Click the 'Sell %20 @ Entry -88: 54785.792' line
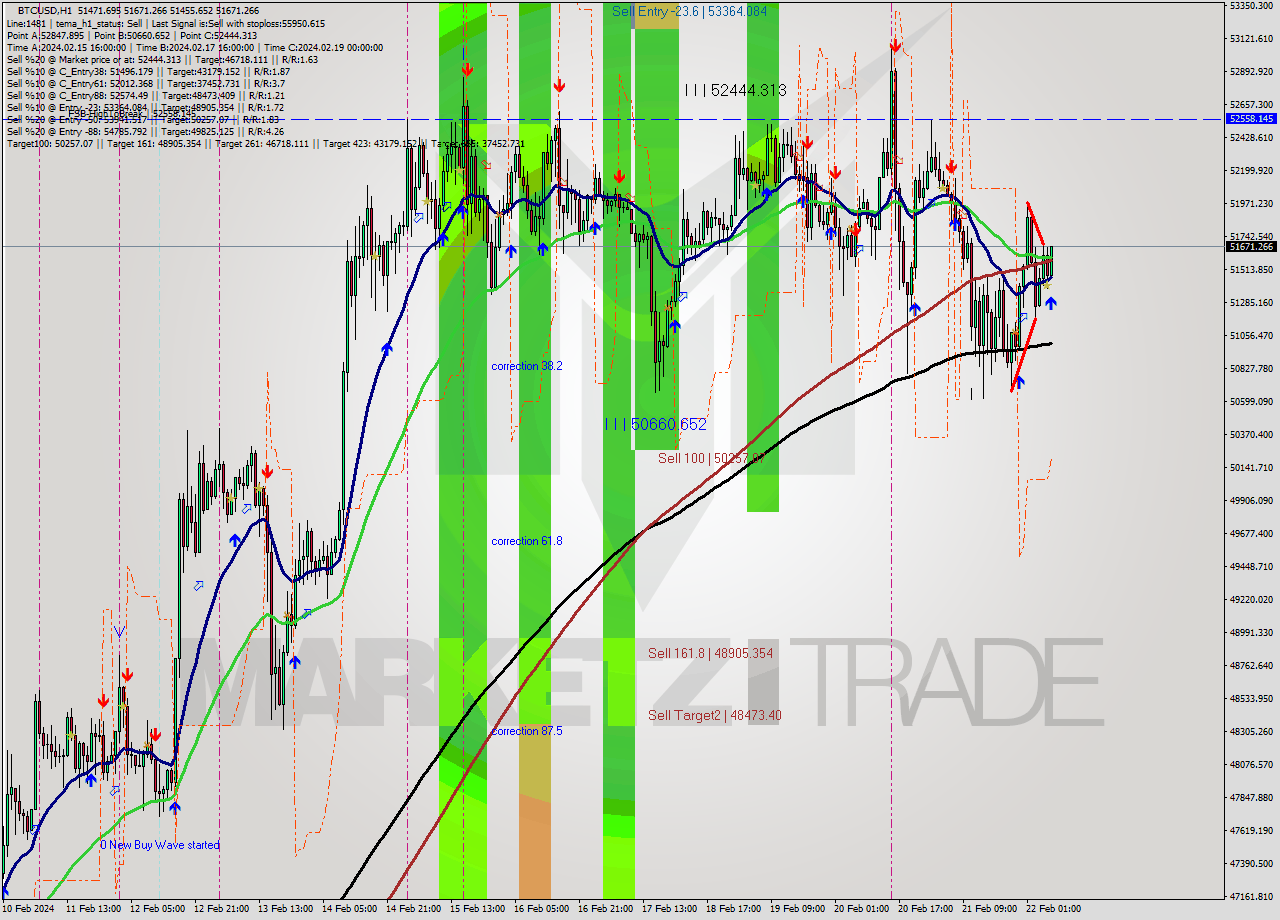Screen dimensions: 1280x920 (144, 131)
